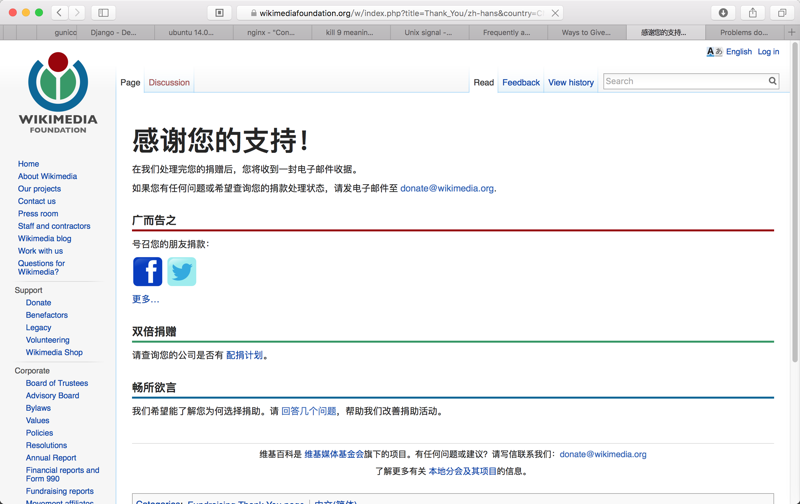The width and height of the screenshot is (800, 504).
Task: Open the Safari downloads button
Action: [x=723, y=13]
